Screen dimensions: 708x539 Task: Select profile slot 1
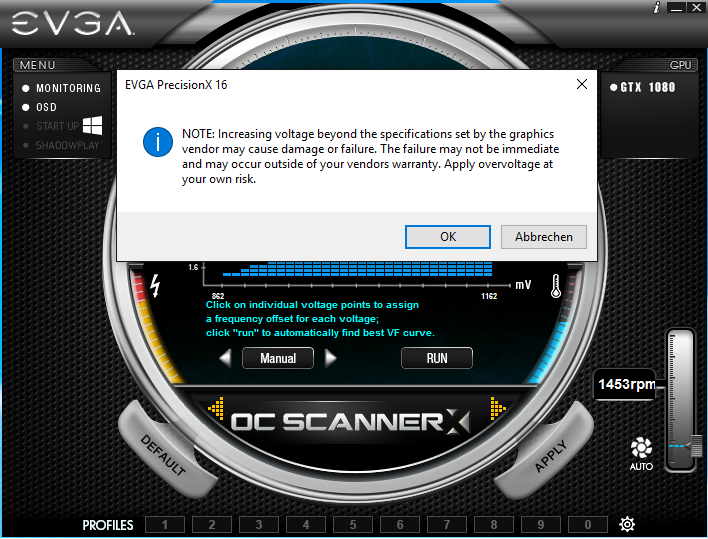165,525
